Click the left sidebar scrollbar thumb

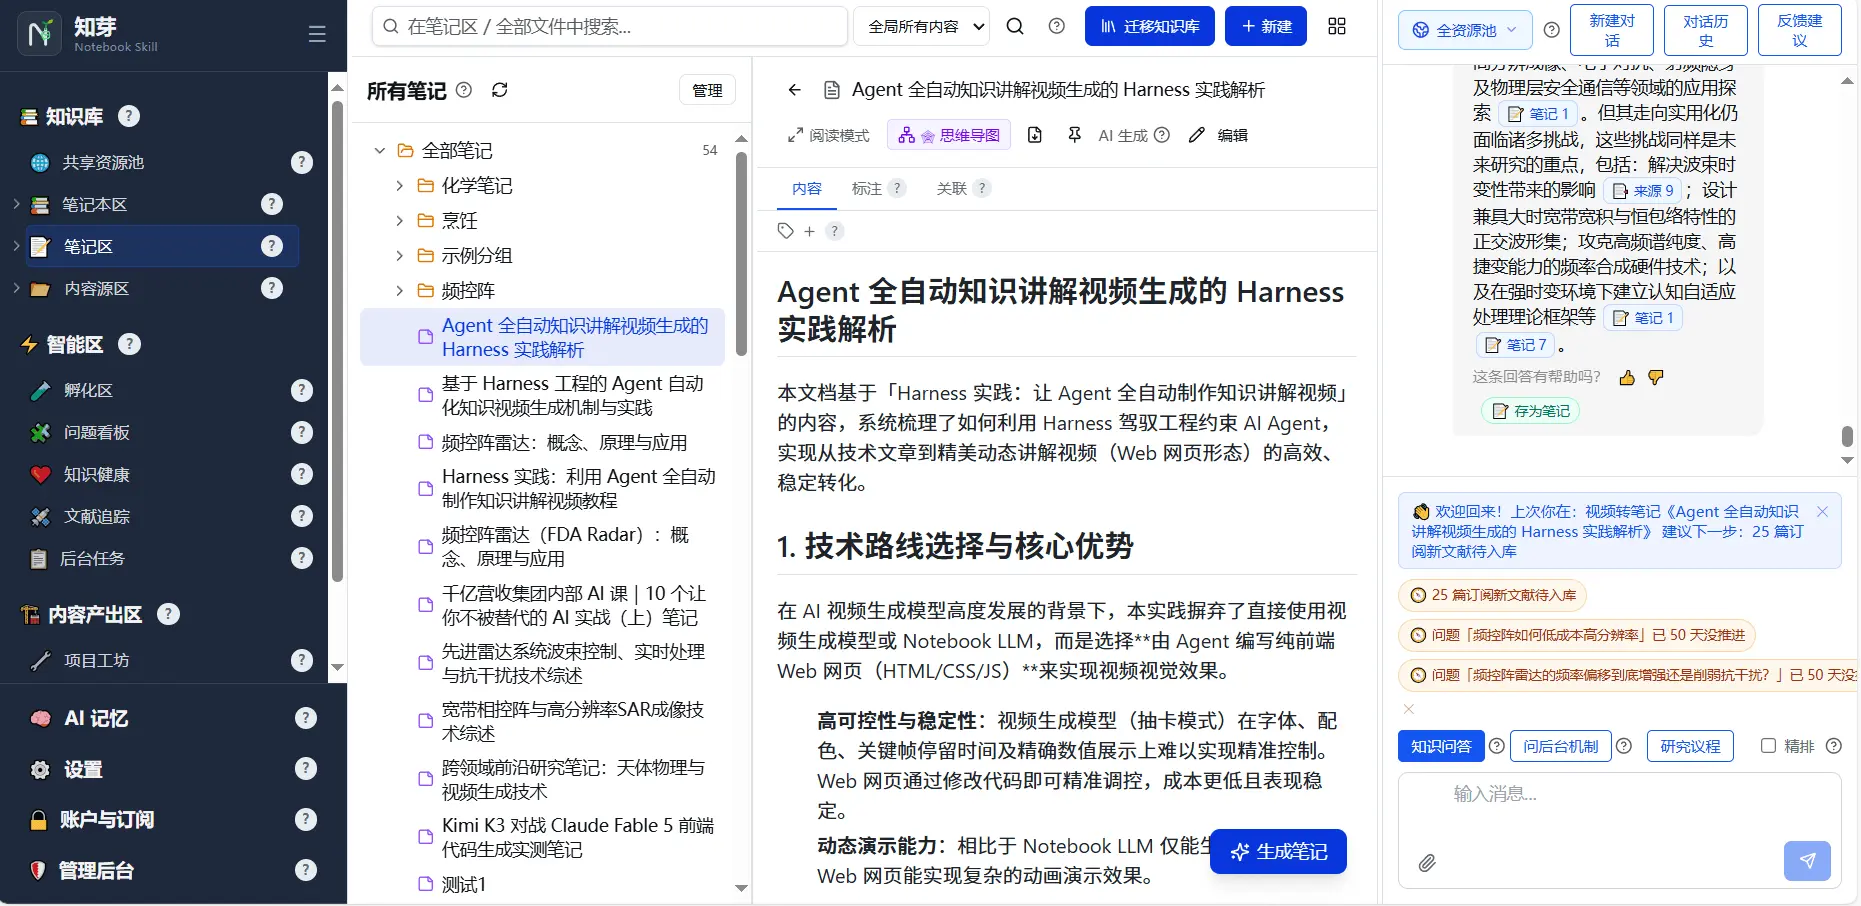click(337, 340)
